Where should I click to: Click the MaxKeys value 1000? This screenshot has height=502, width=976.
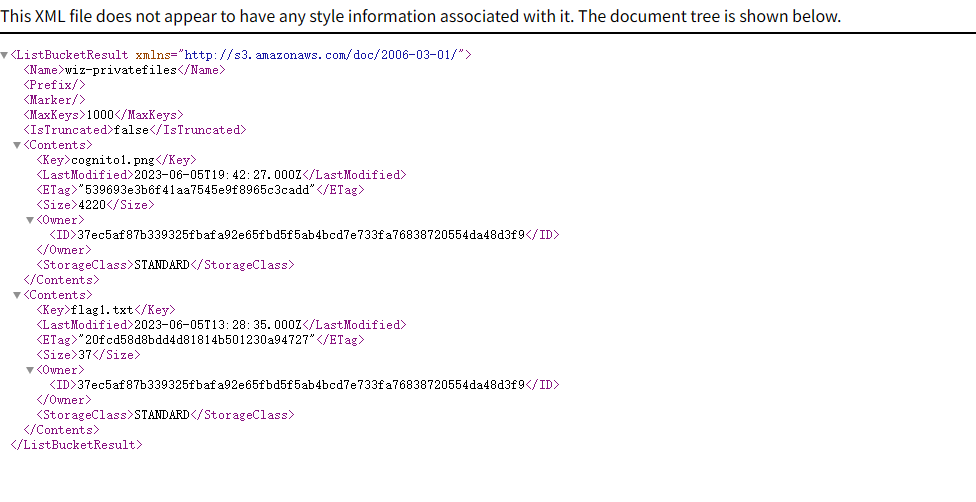[x=100, y=115]
